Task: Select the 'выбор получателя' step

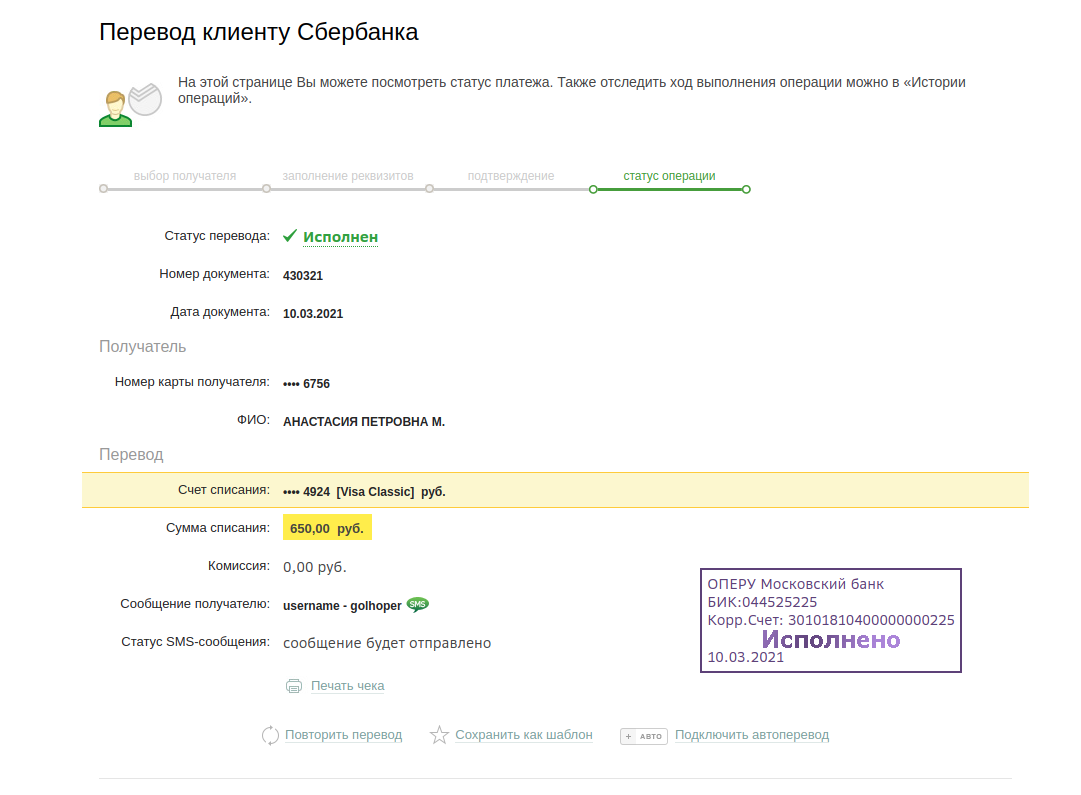Action: (x=185, y=176)
